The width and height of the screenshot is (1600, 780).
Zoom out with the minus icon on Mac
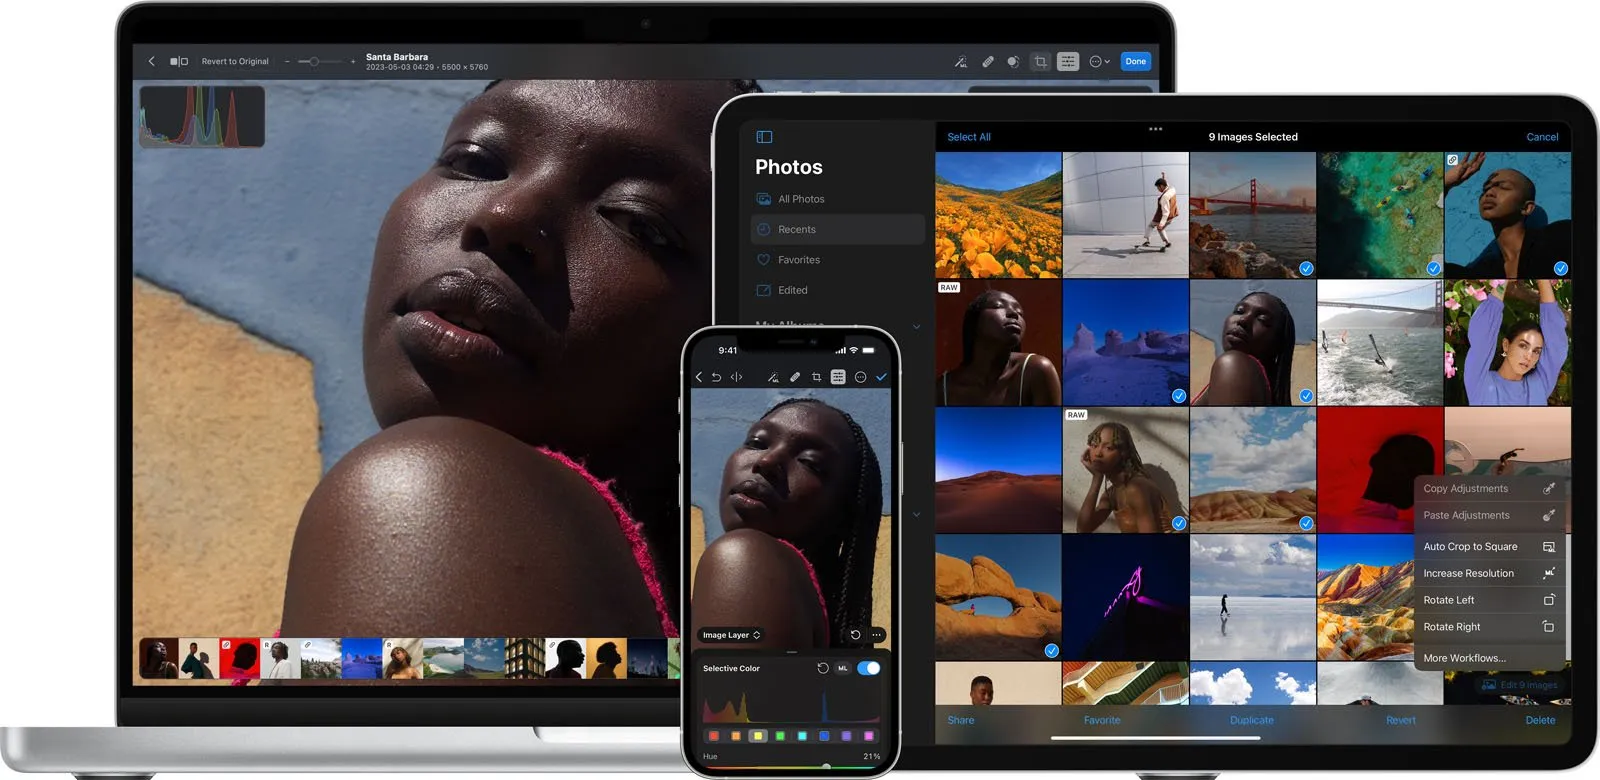(287, 61)
